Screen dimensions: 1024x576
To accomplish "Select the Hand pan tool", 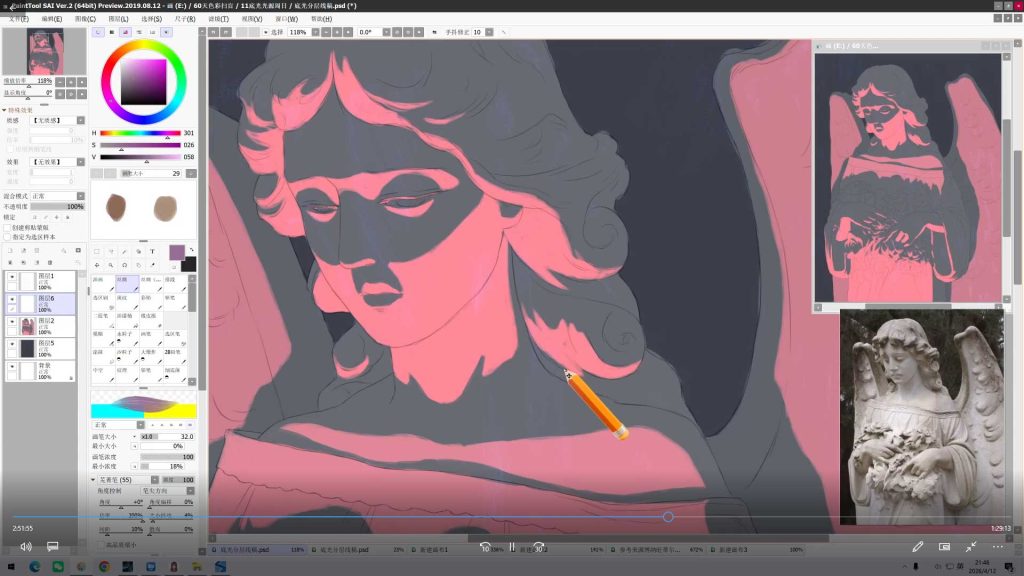I will [x=138, y=265].
